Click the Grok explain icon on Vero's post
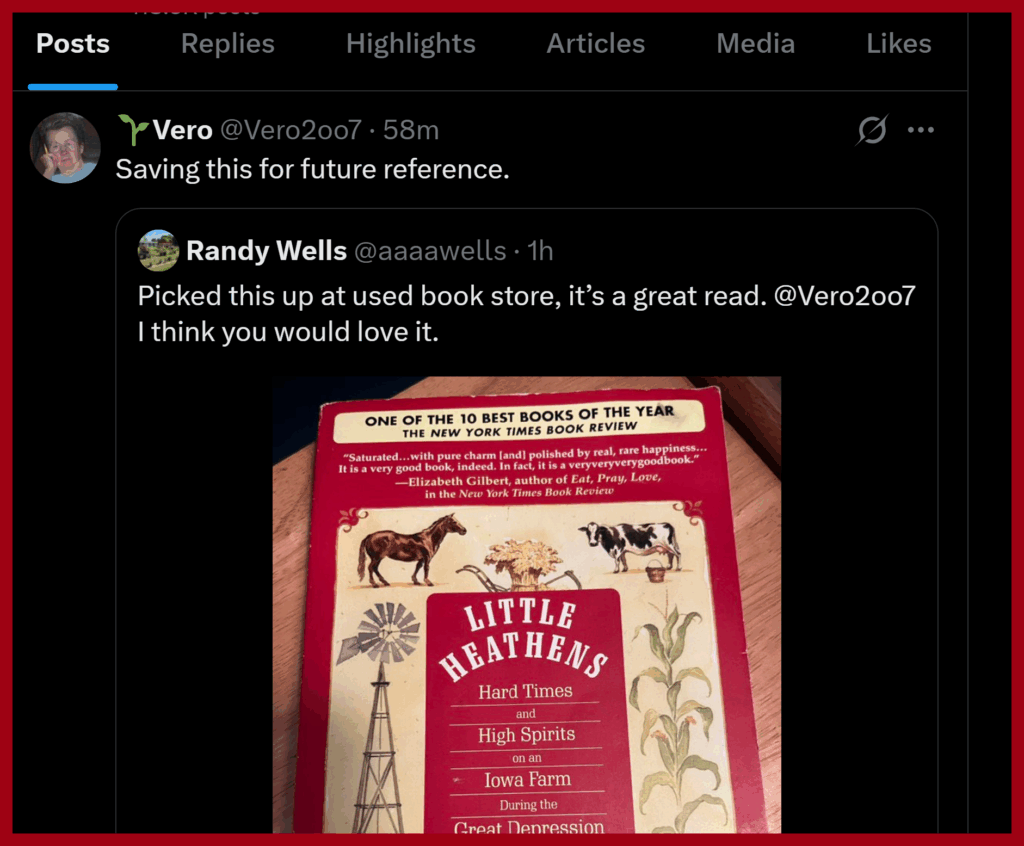1024x846 pixels. point(872,130)
